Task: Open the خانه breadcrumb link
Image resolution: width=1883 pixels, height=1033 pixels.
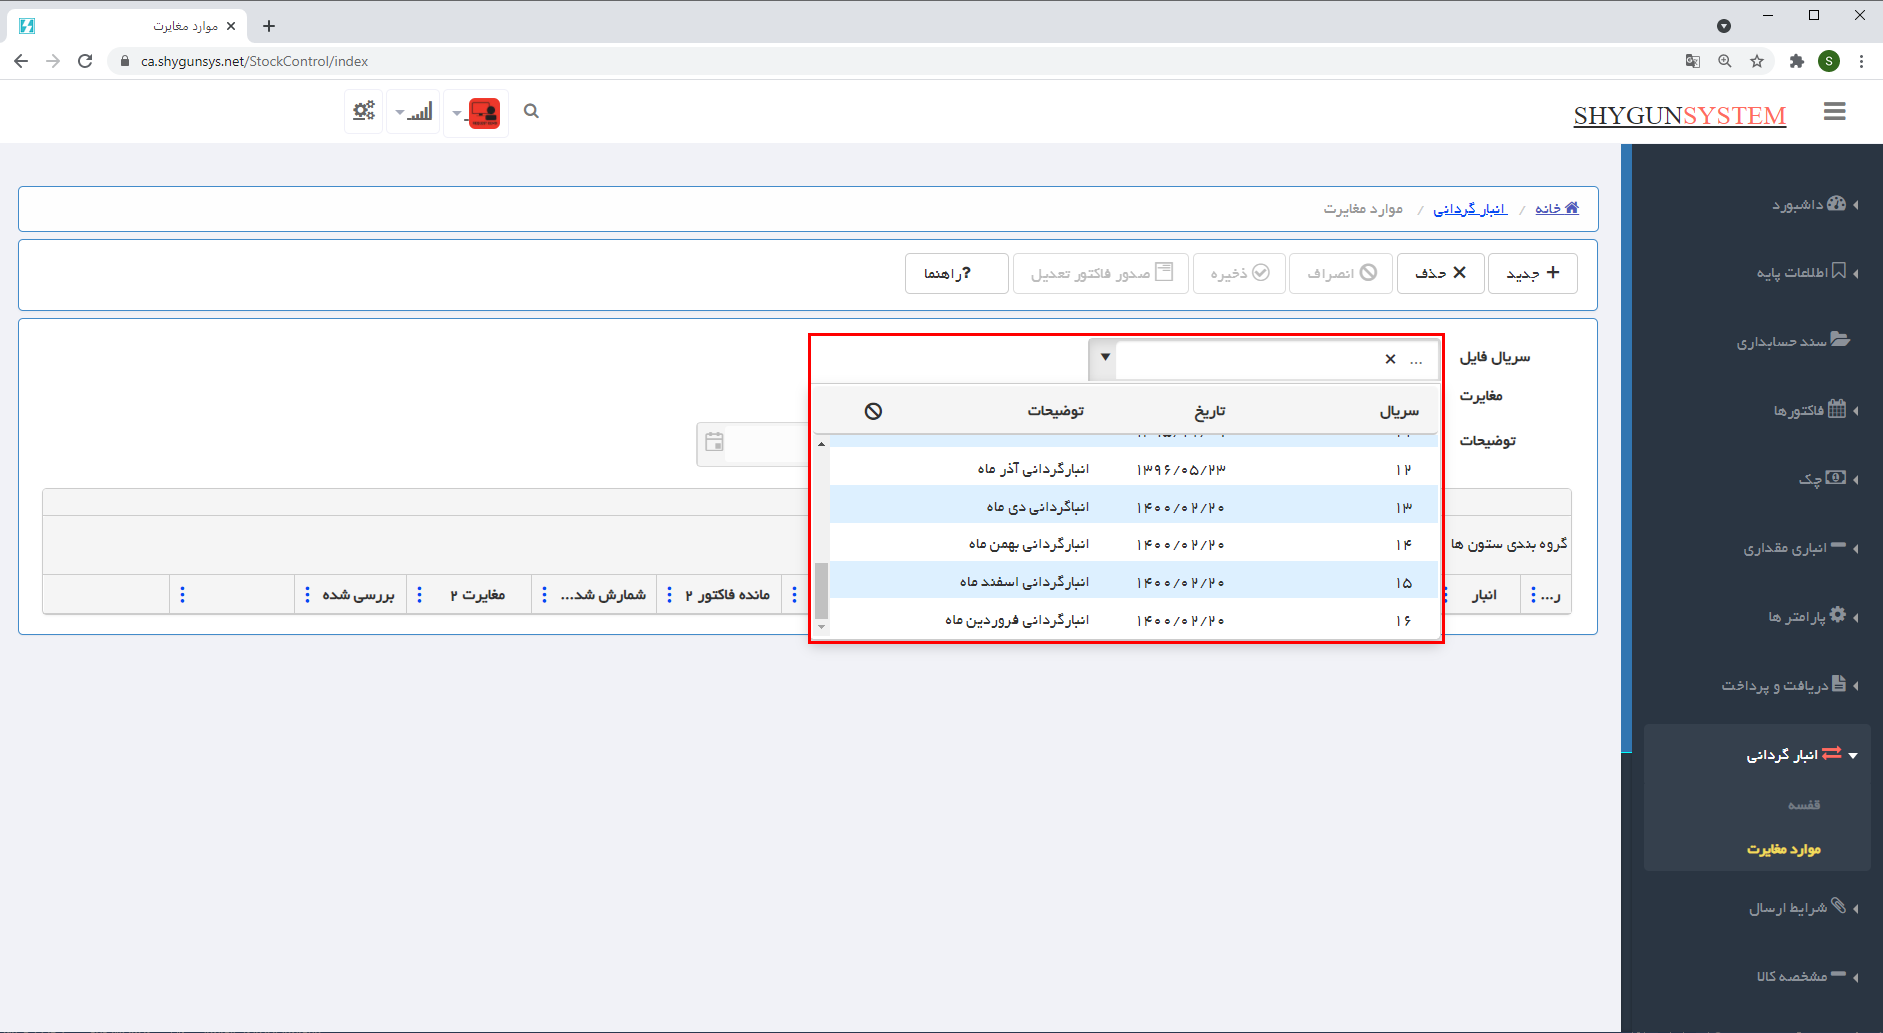Action: pos(1557,208)
